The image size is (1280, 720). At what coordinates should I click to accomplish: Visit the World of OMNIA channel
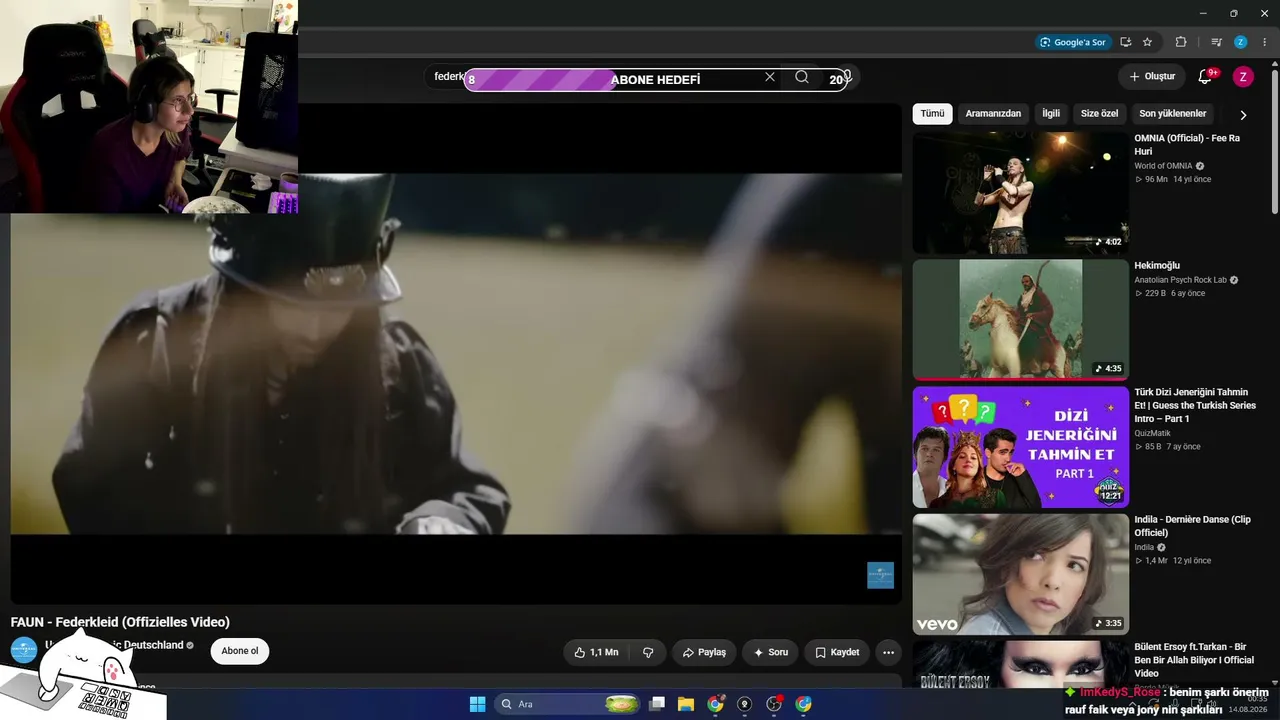(1163, 166)
